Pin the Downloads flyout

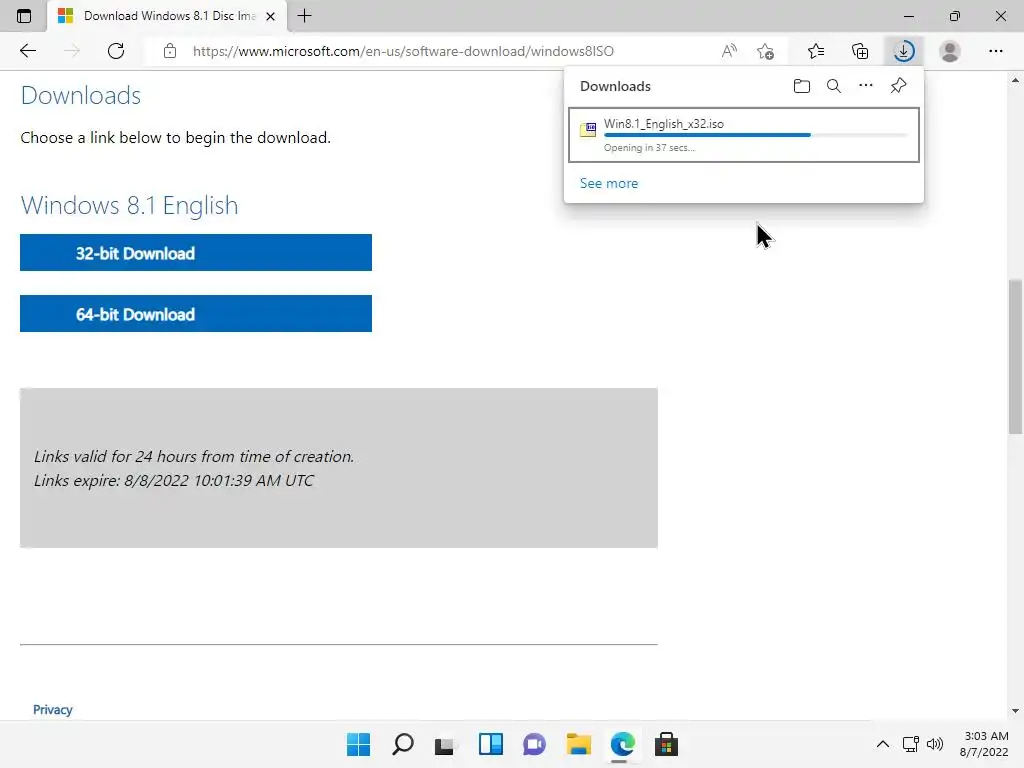[899, 86]
